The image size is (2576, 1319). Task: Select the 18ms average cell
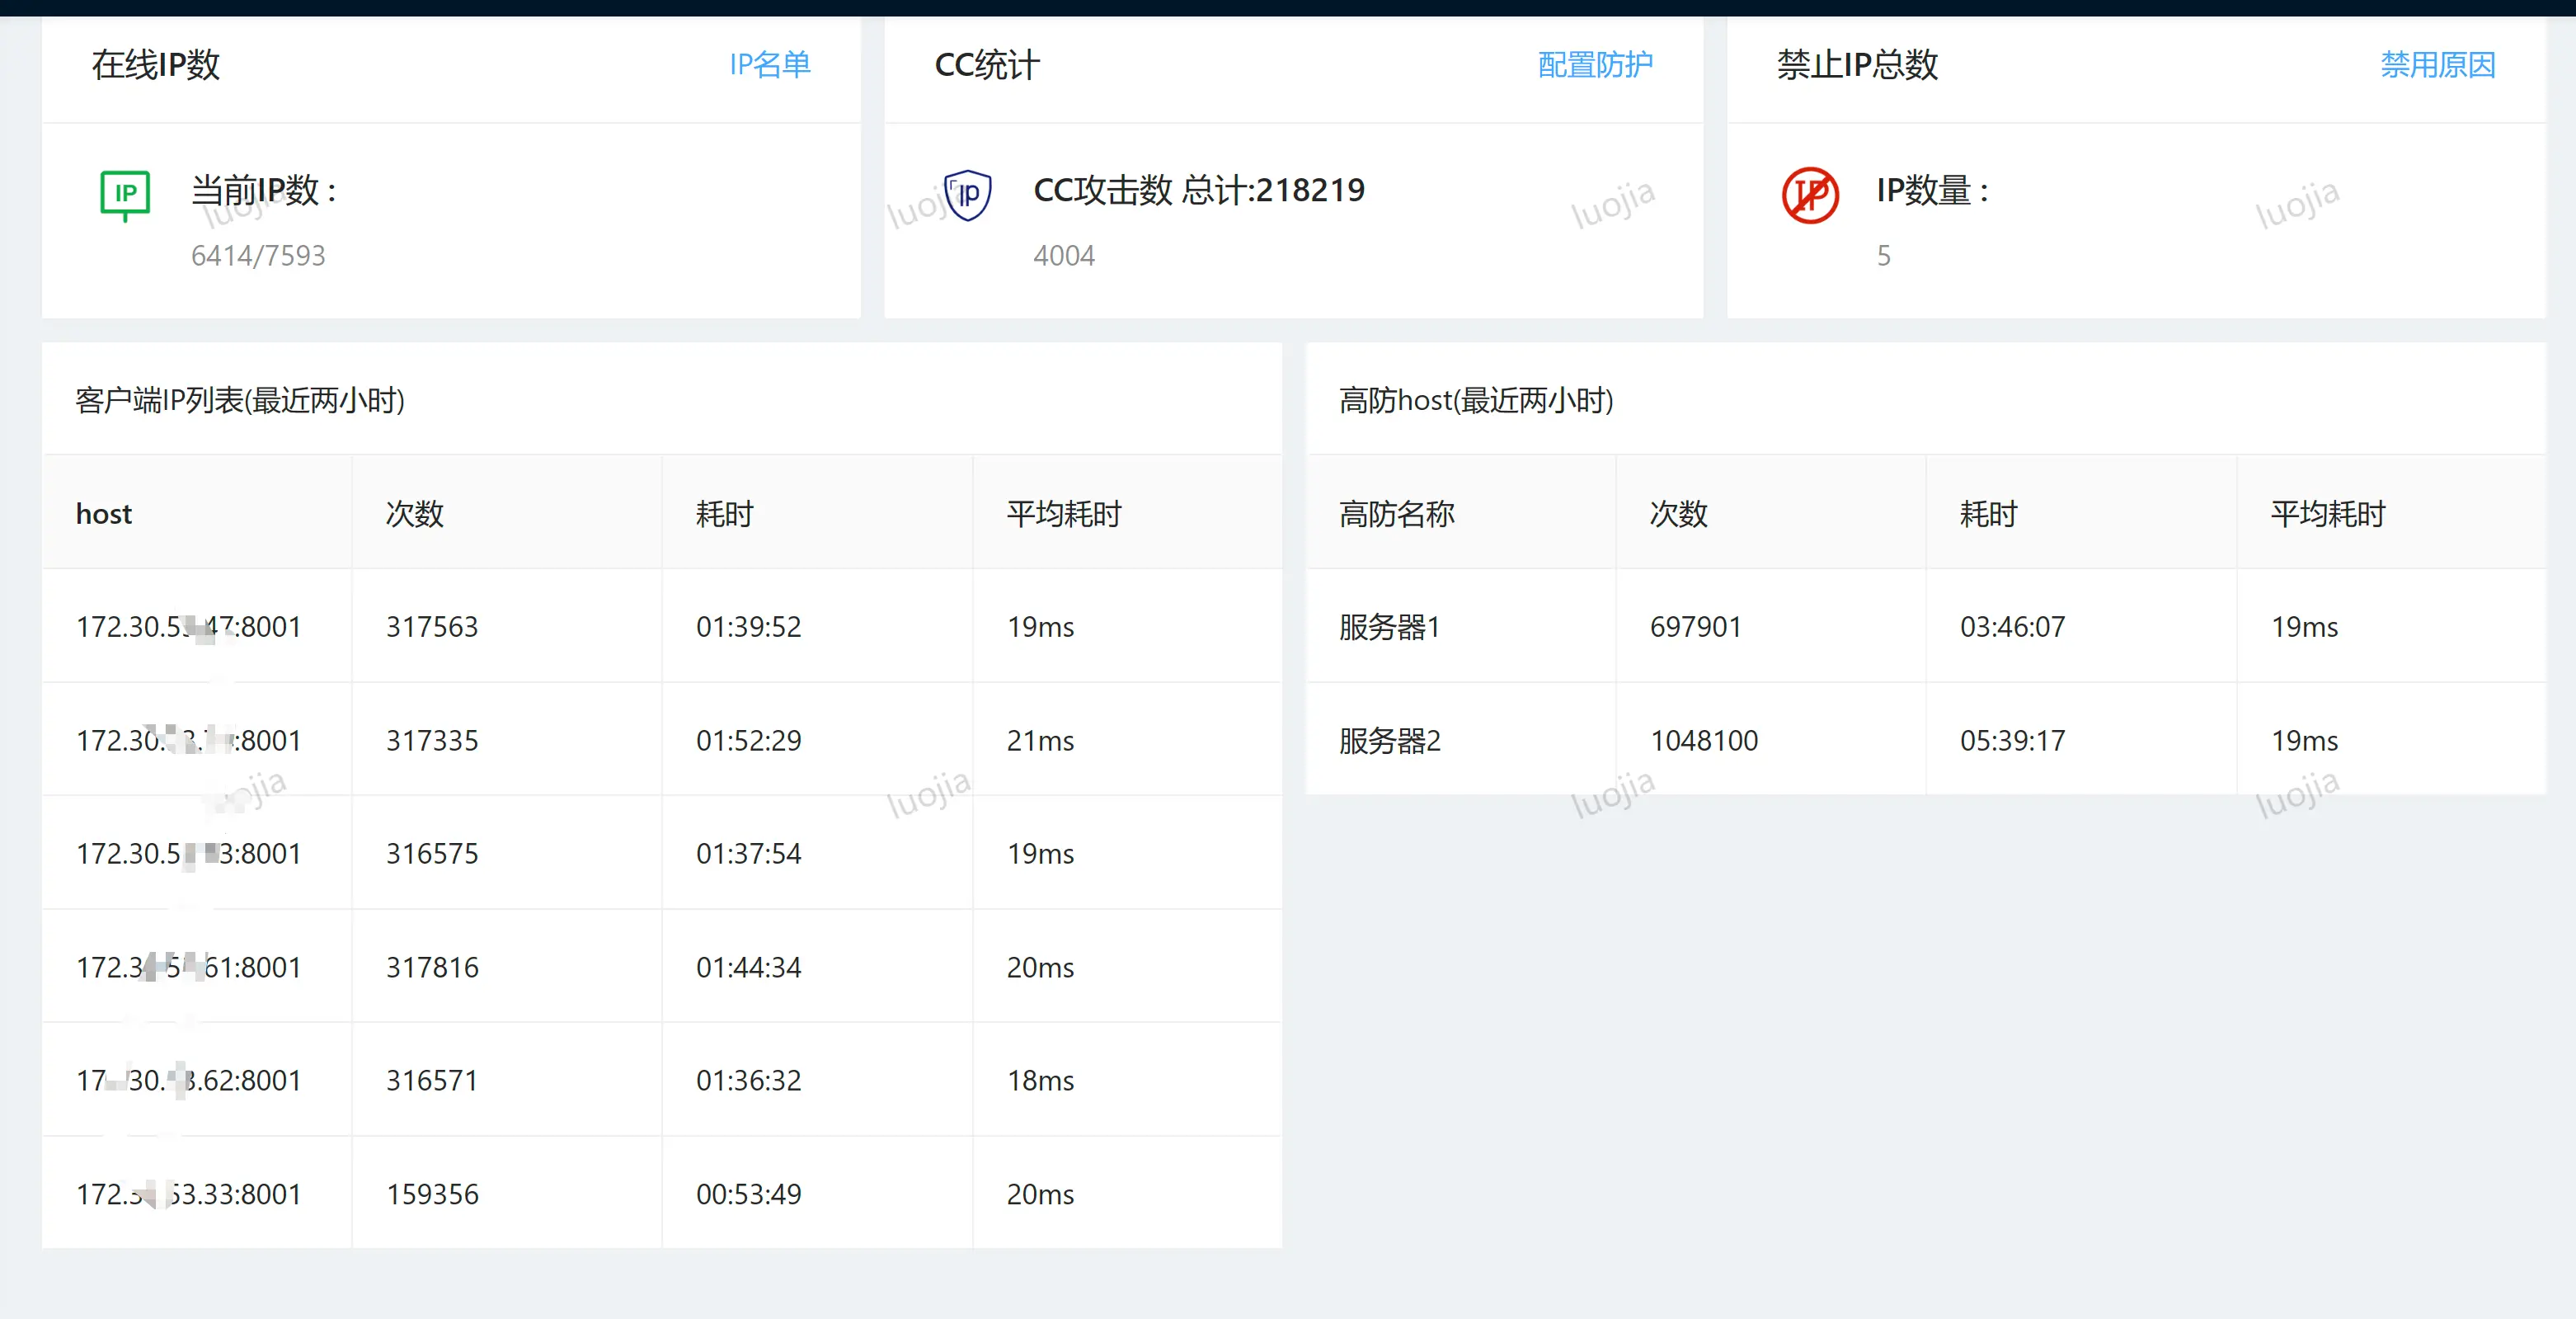(1040, 1081)
